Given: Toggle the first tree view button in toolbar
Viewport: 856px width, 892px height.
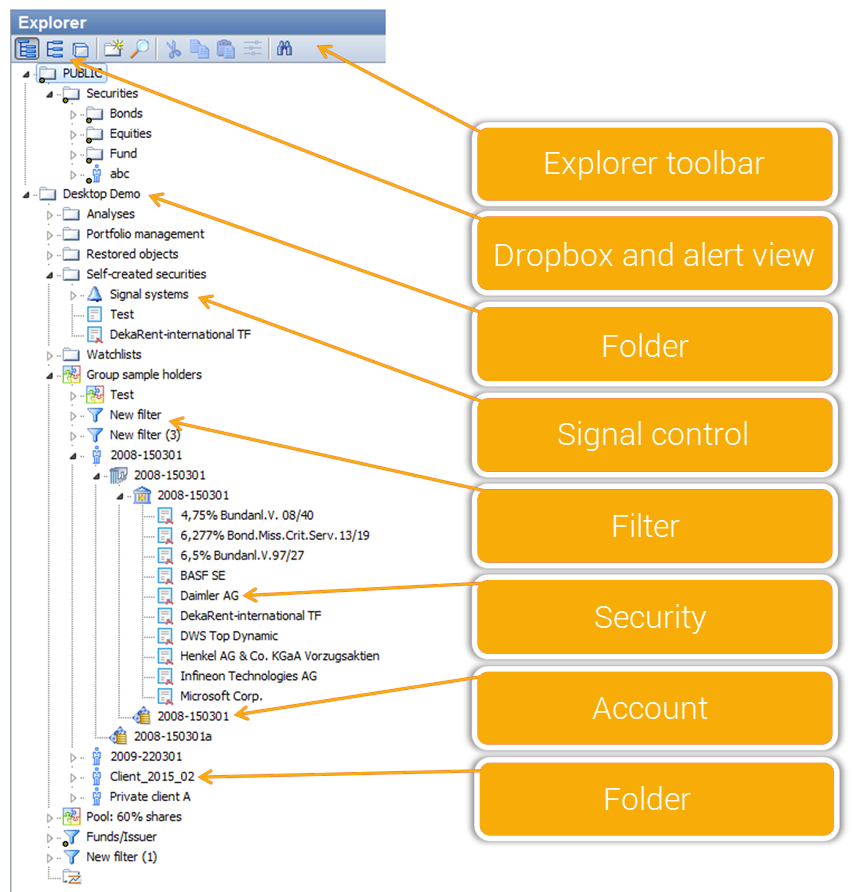Looking at the screenshot, I should [27, 49].
